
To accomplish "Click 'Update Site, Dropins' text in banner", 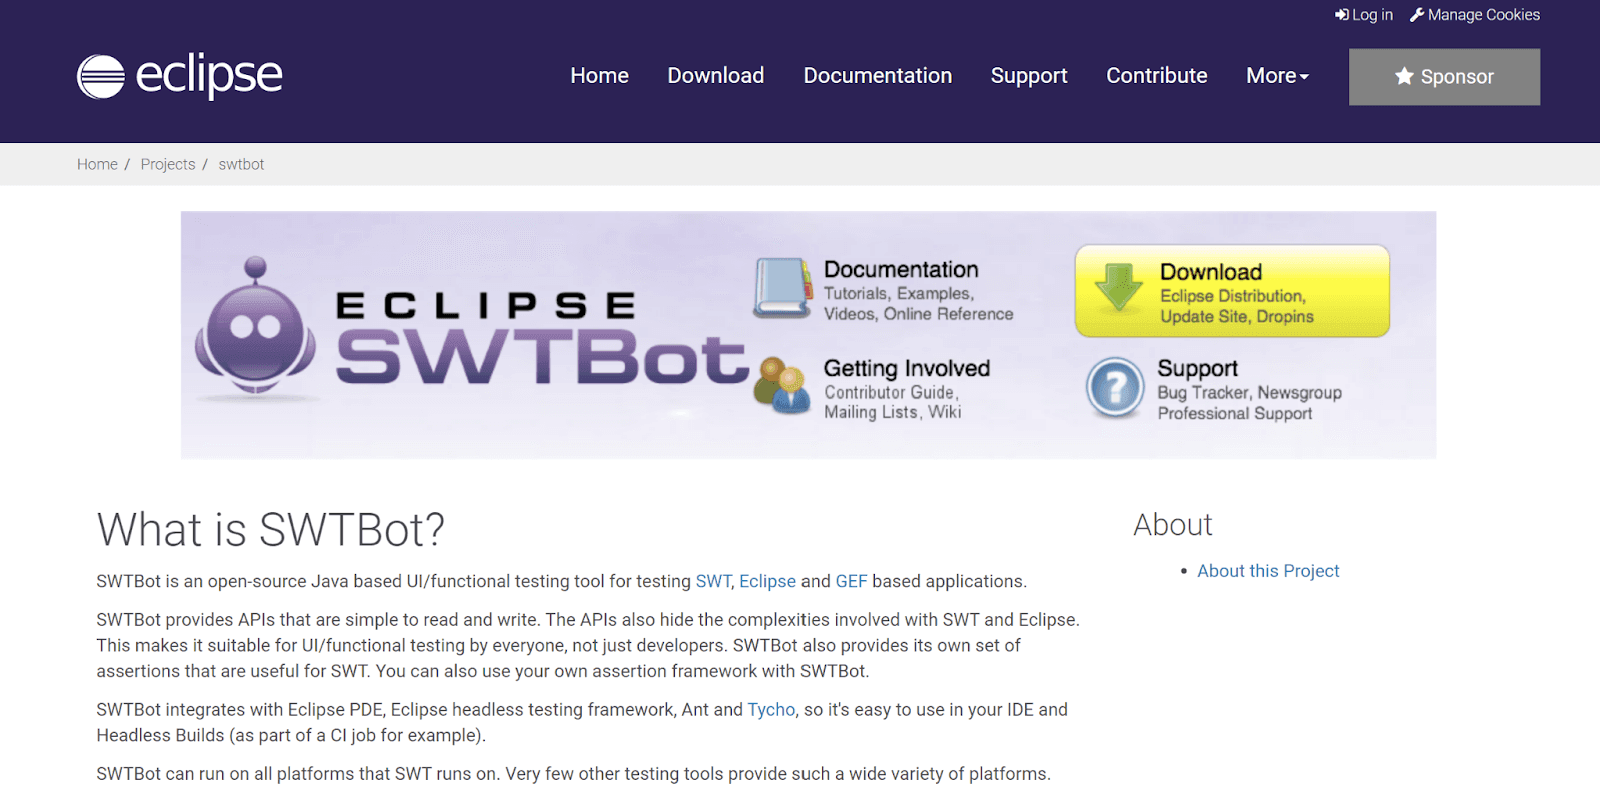I will 1237,316.
